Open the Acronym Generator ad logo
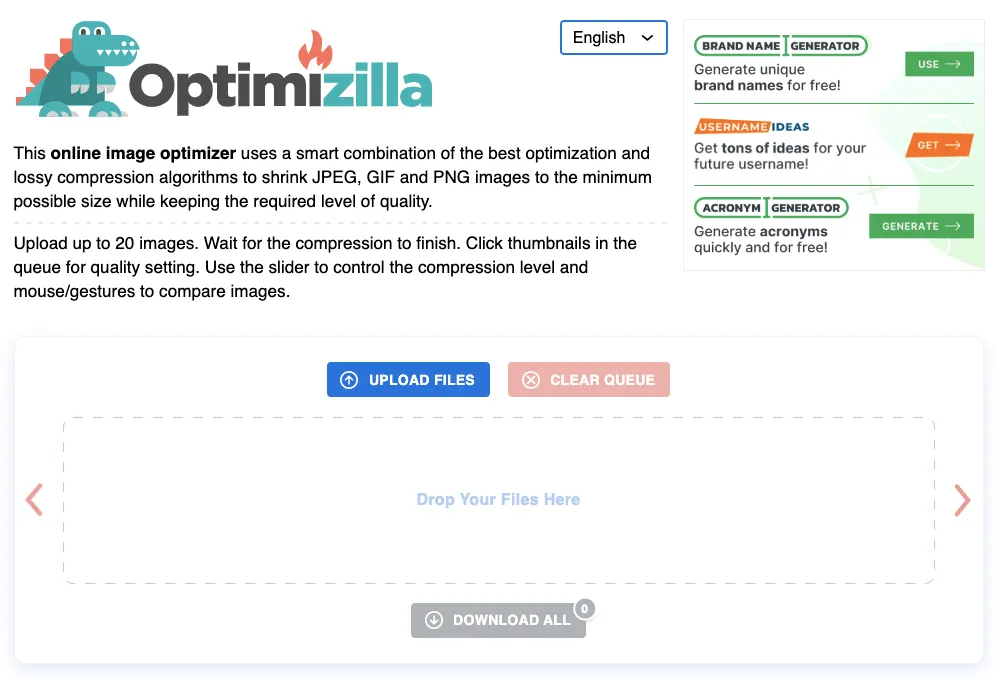 (770, 208)
